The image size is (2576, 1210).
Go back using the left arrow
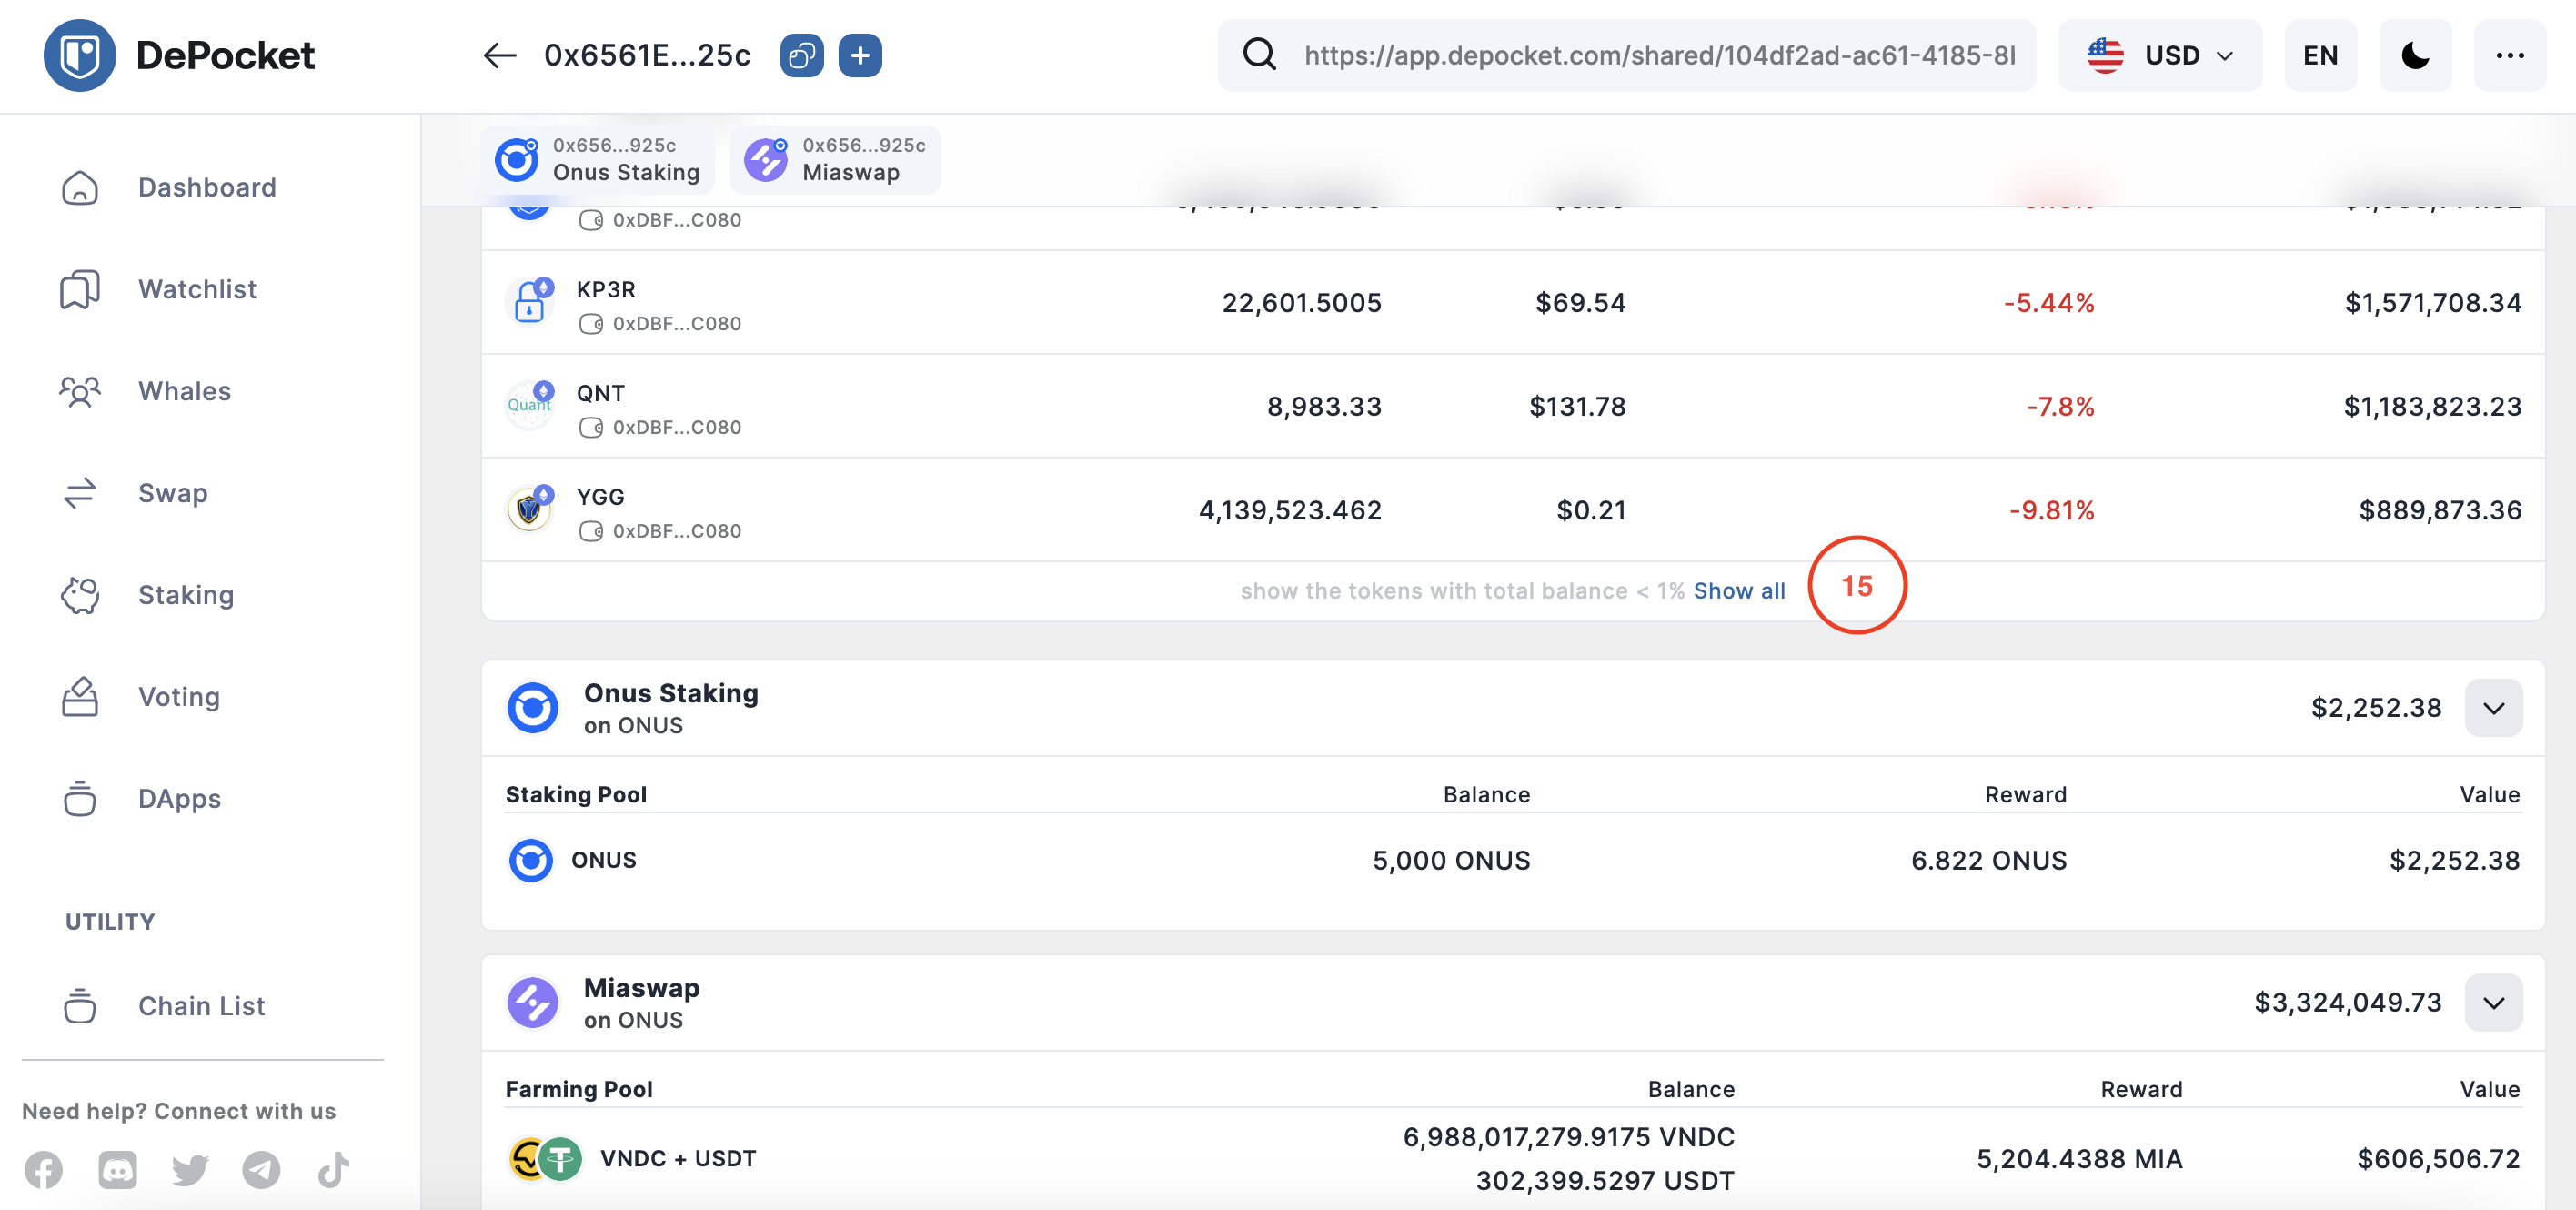(499, 55)
